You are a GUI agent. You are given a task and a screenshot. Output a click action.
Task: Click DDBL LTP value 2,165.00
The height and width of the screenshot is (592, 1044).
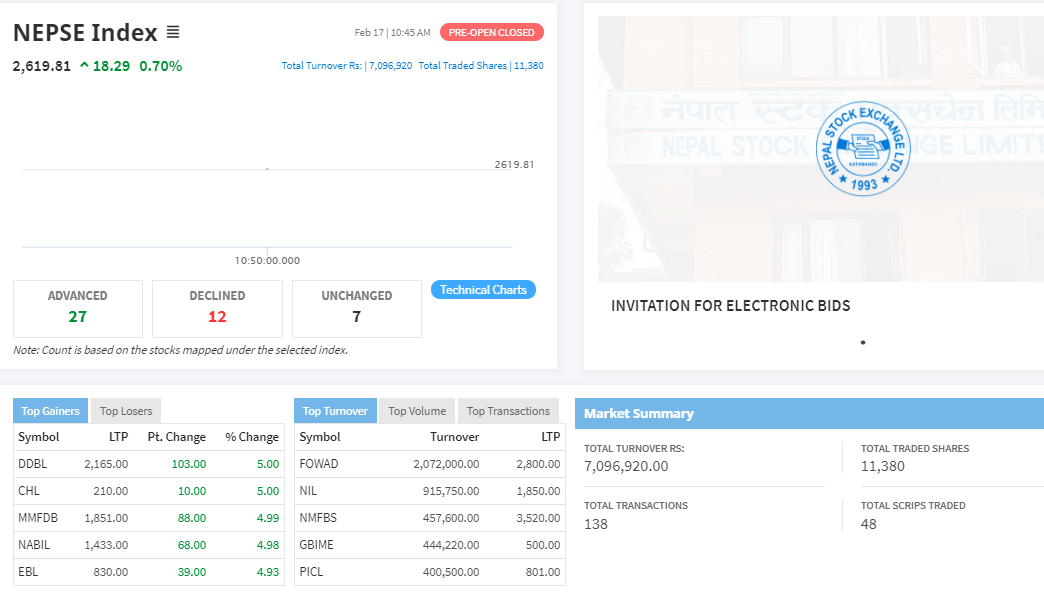click(106, 463)
